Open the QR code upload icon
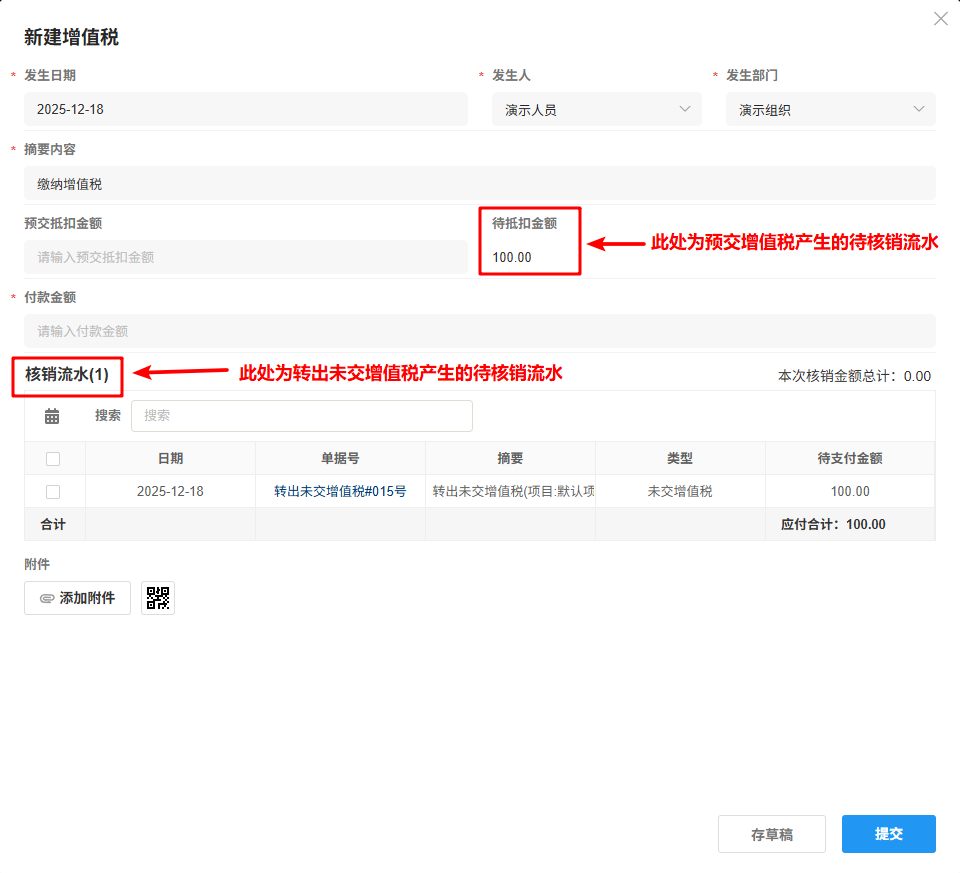The height and width of the screenshot is (873, 960). (x=158, y=598)
